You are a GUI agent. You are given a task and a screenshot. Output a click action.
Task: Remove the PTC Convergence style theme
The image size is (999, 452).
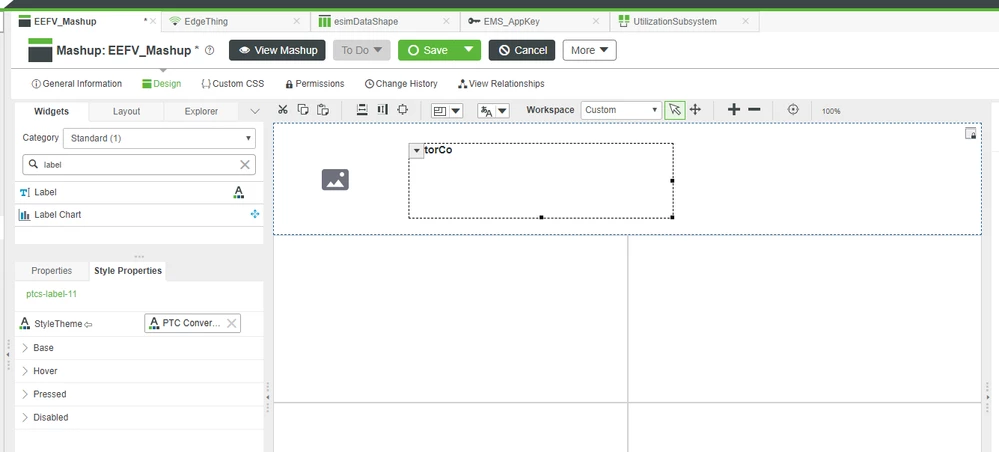(x=232, y=323)
